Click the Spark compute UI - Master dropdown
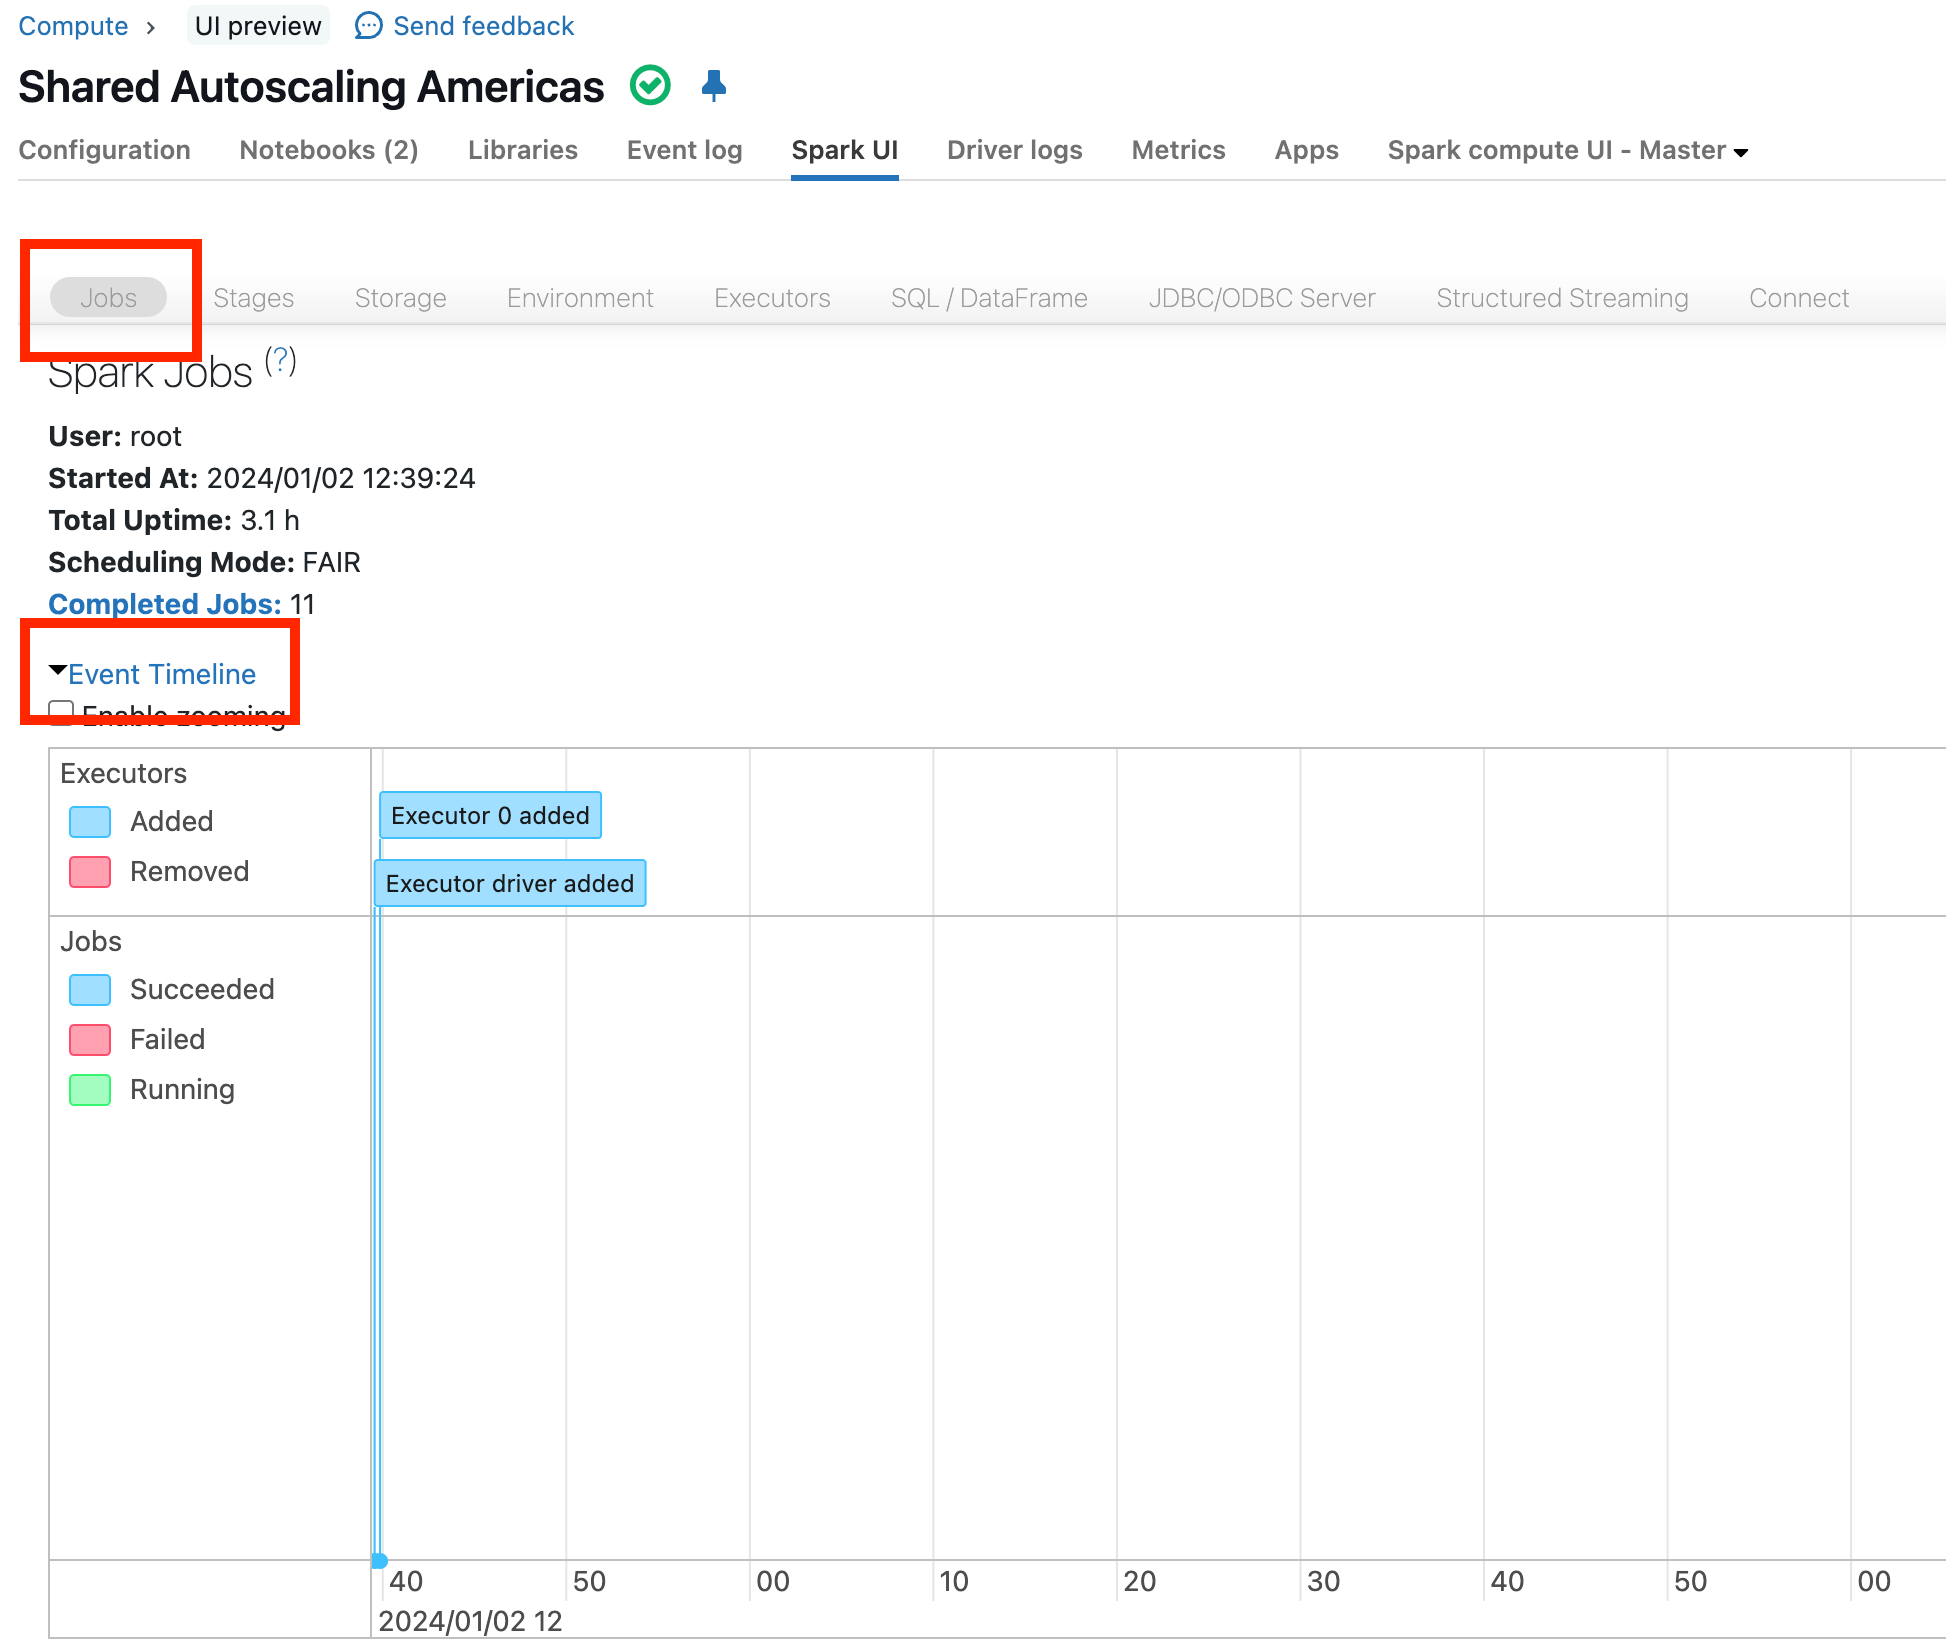 1569,150
